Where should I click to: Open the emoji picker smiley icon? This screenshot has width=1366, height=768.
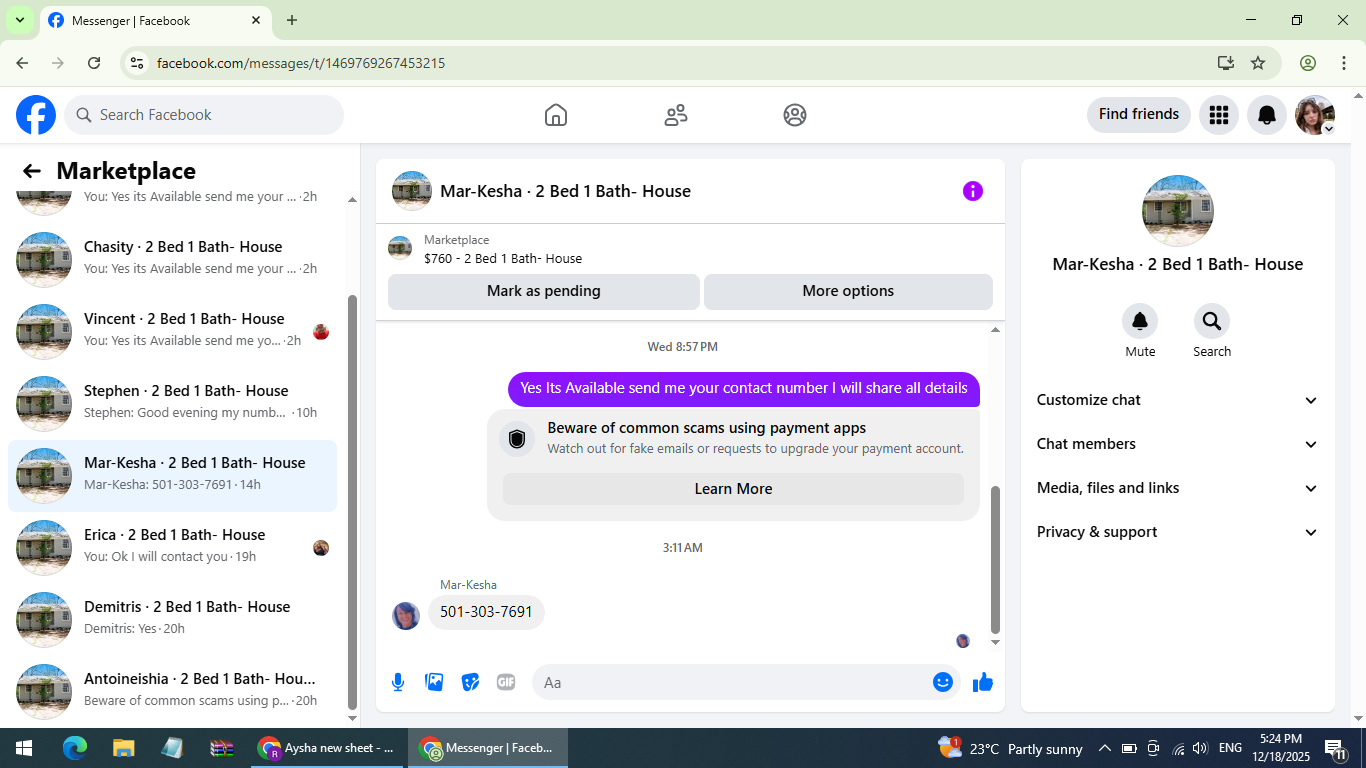[943, 682]
